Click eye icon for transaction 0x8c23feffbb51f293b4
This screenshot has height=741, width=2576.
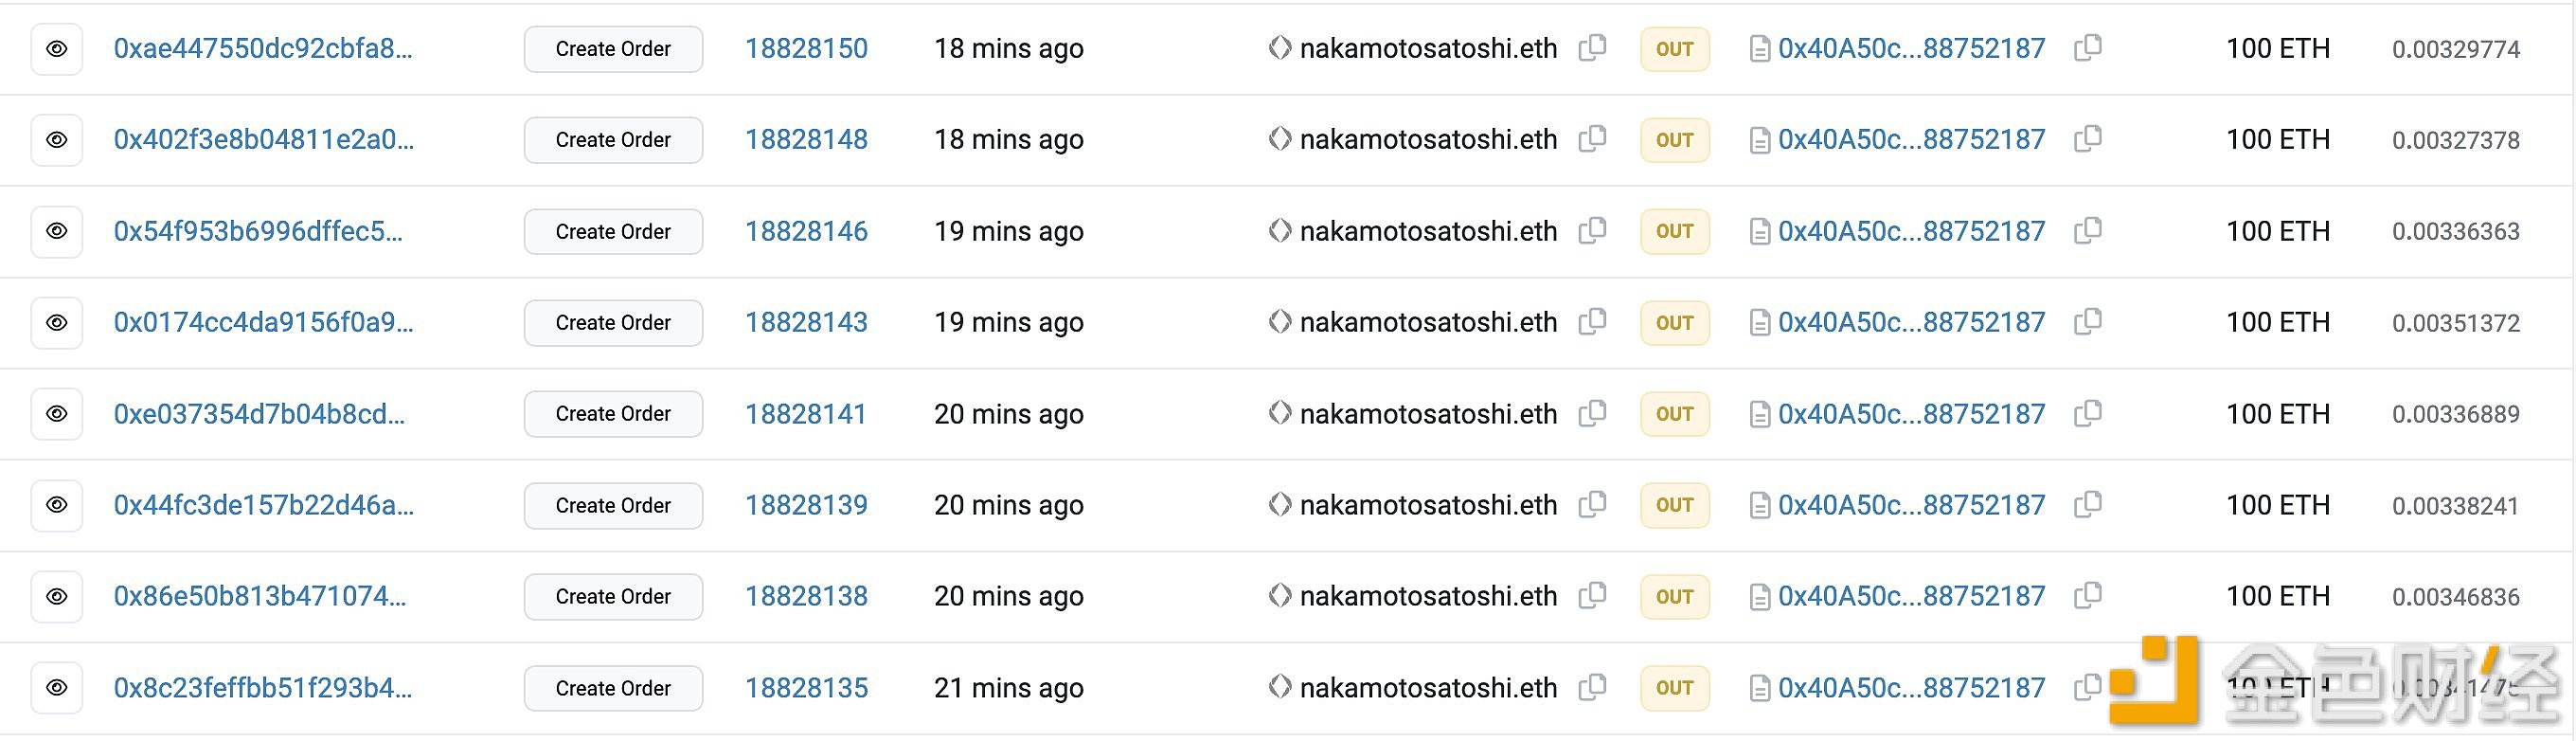57,688
